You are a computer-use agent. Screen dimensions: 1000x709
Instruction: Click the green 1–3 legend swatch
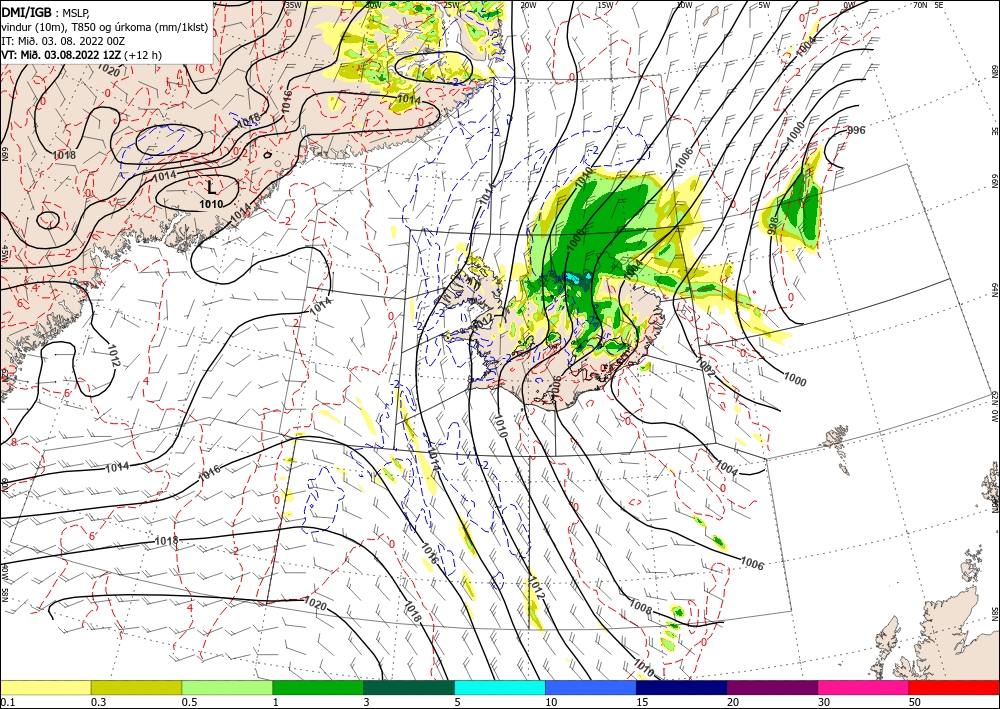(318, 687)
